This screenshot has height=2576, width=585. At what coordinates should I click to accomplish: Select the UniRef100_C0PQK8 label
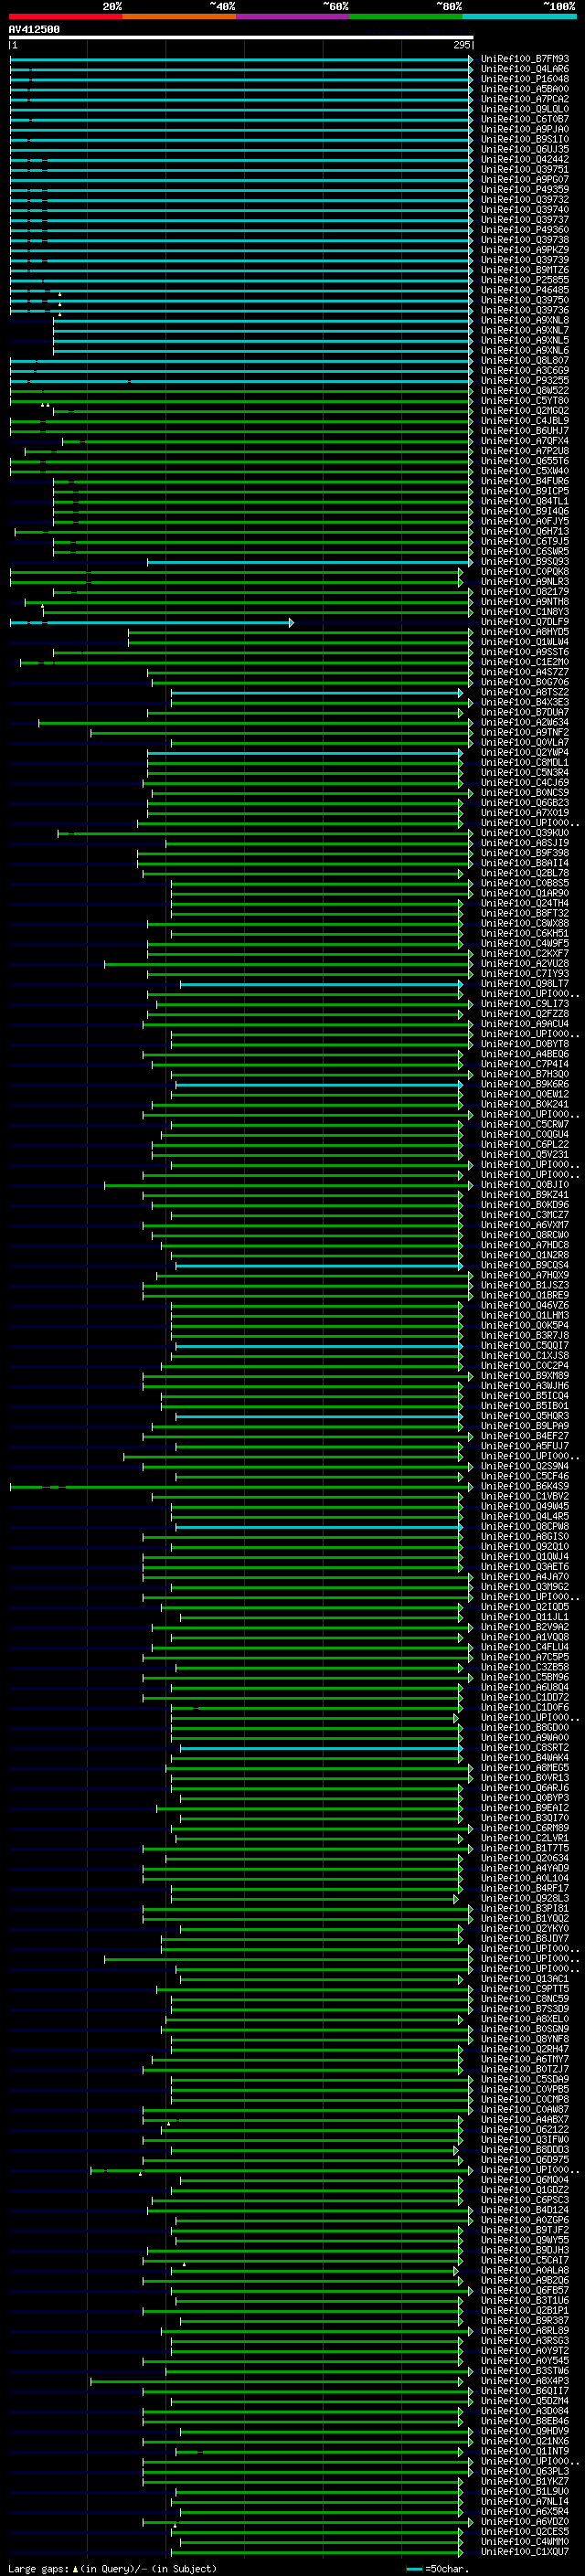point(525,571)
